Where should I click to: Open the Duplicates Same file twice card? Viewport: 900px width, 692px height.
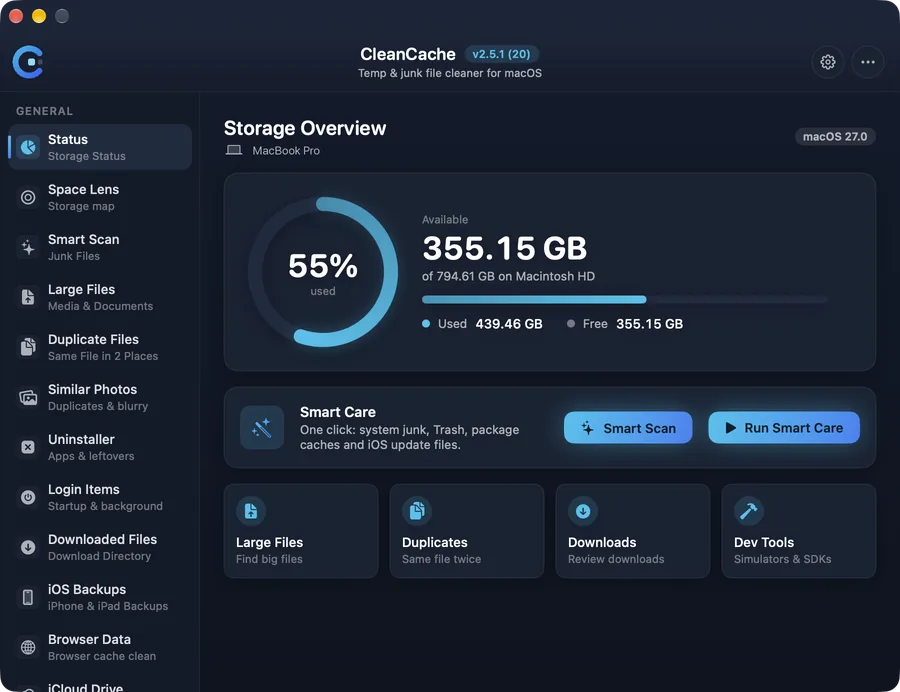[x=467, y=531]
